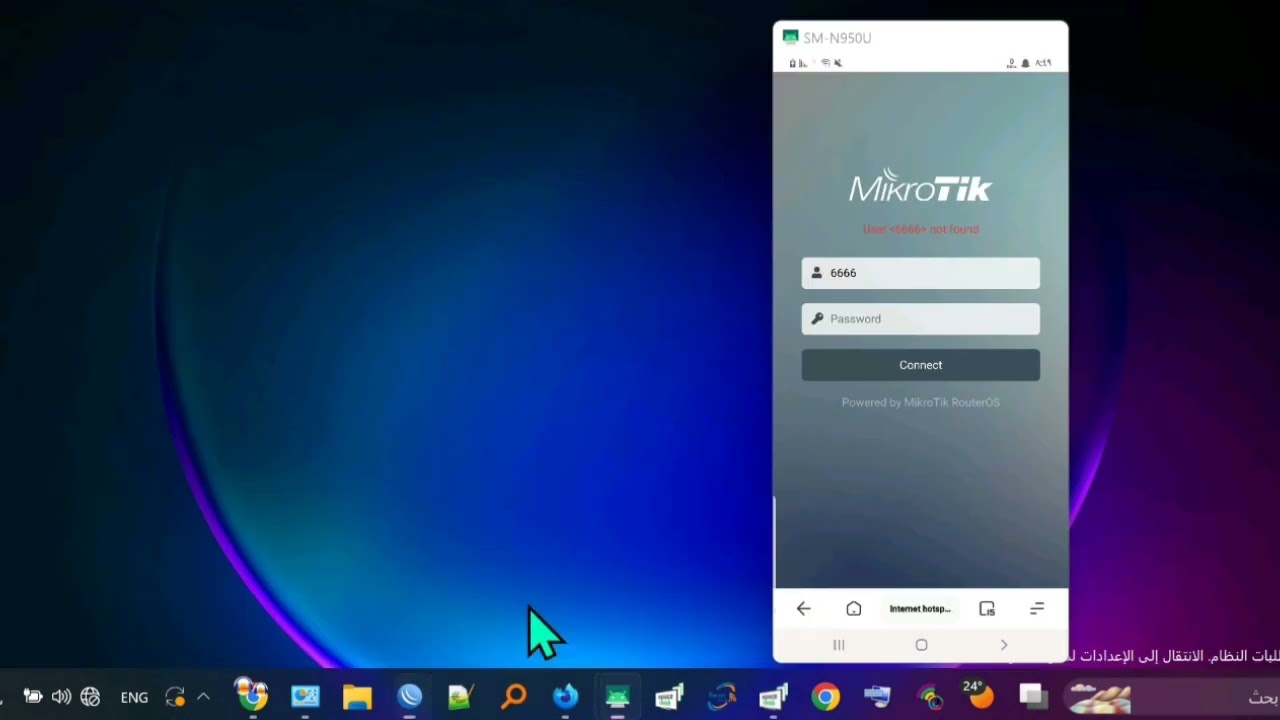This screenshot has width=1280, height=720.
Task: Open File Explorer from the taskbar
Action: click(357, 697)
